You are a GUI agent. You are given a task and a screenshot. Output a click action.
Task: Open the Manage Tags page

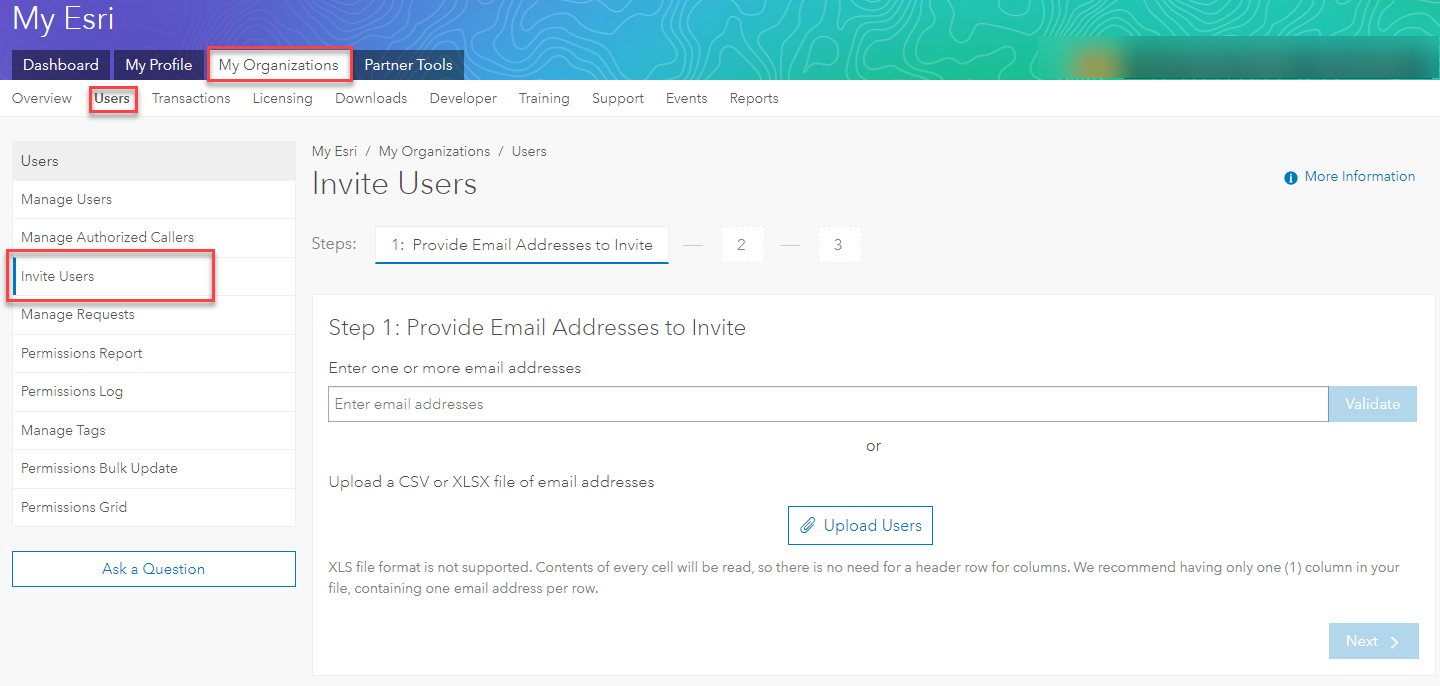pyautogui.click(x=62, y=430)
